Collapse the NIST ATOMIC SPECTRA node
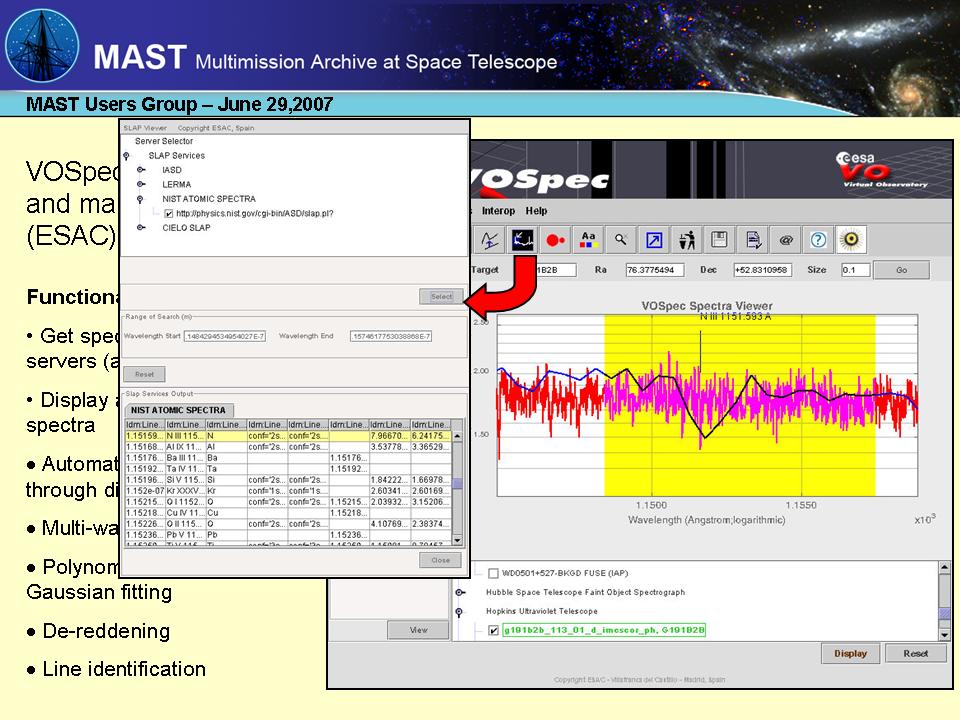Viewport: 960px width, 720px height. click(140, 199)
